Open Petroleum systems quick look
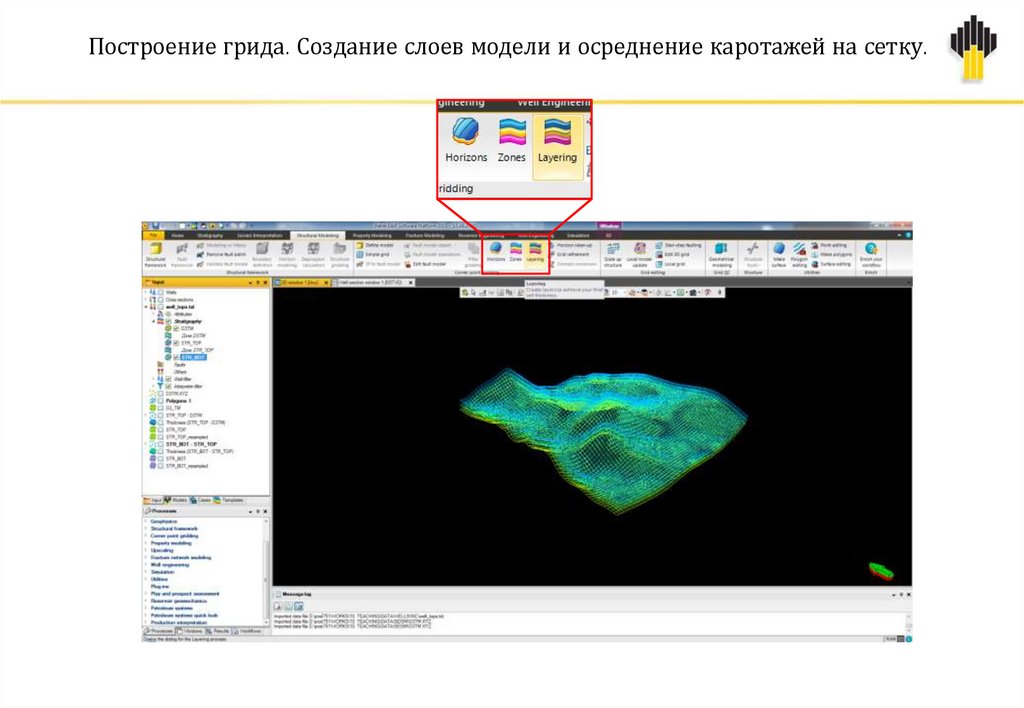 [184, 615]
